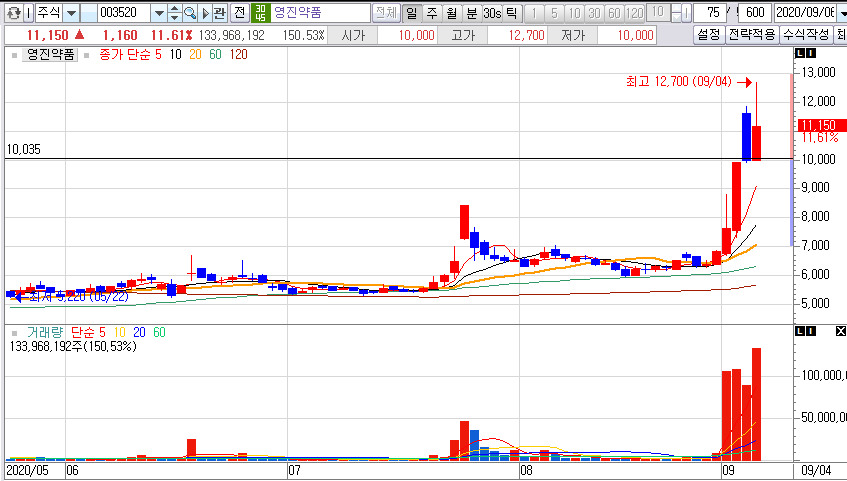Click the 최저 (05/22) low marker
This screenshot has height=481, width=847.
(71, 297)
